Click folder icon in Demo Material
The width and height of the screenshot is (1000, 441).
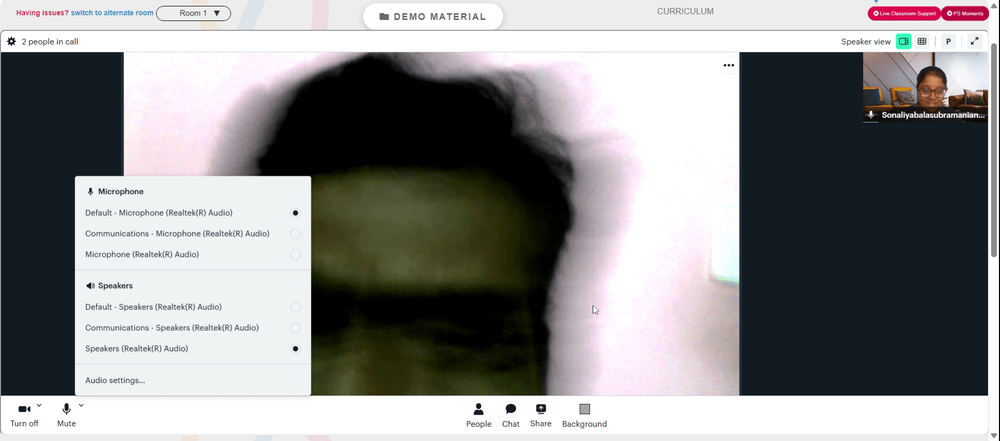click(384, 17)
